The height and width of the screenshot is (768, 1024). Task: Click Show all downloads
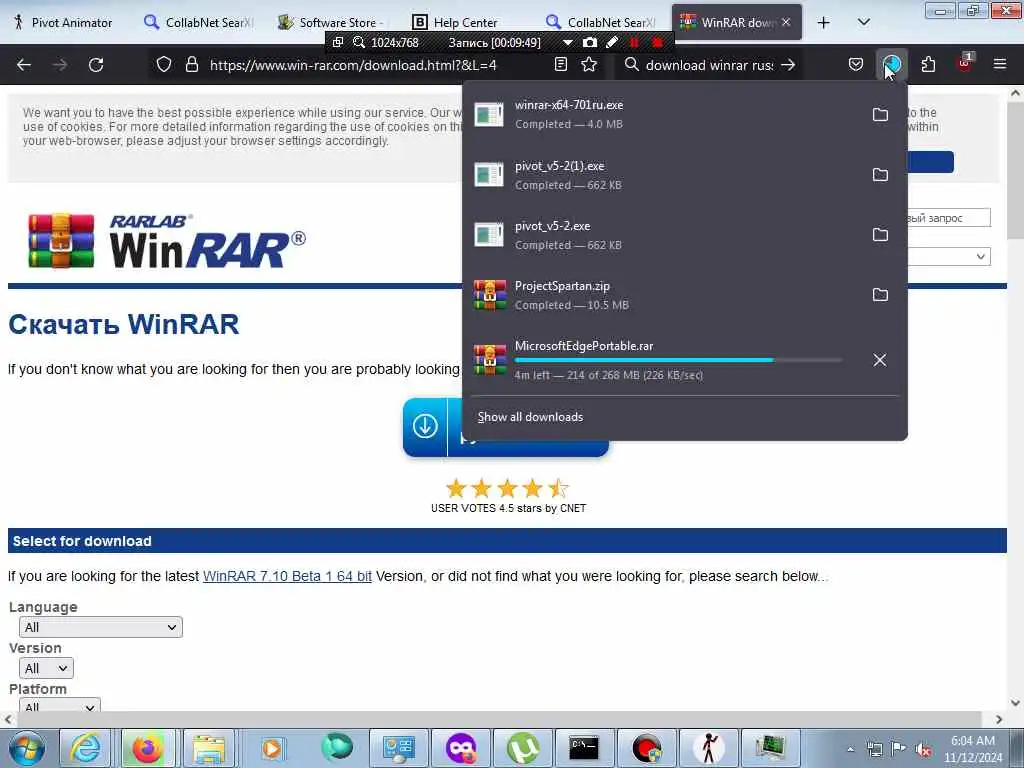(530, 417)
